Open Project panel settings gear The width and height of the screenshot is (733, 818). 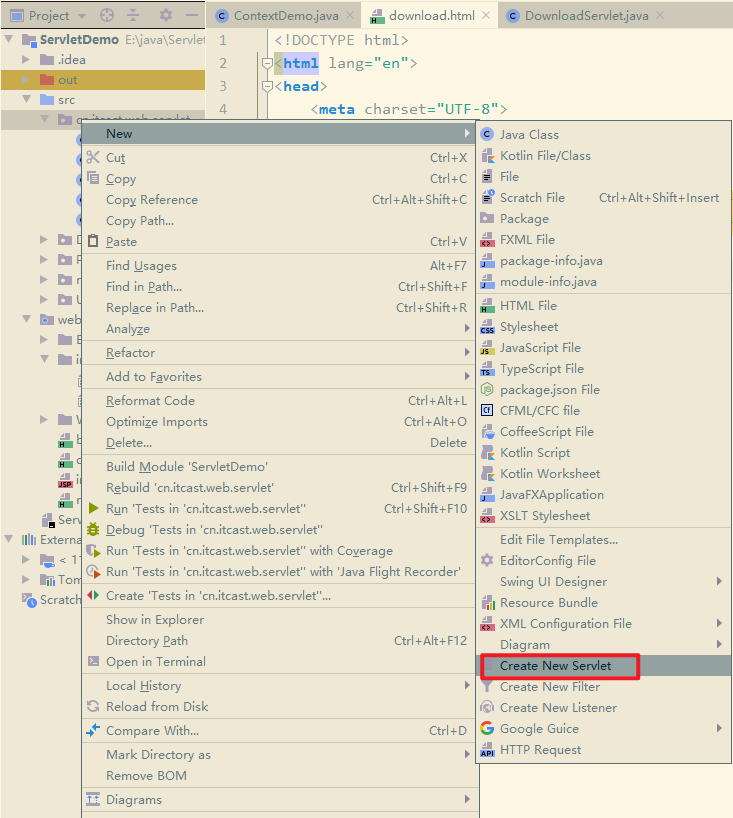(166, 16)
